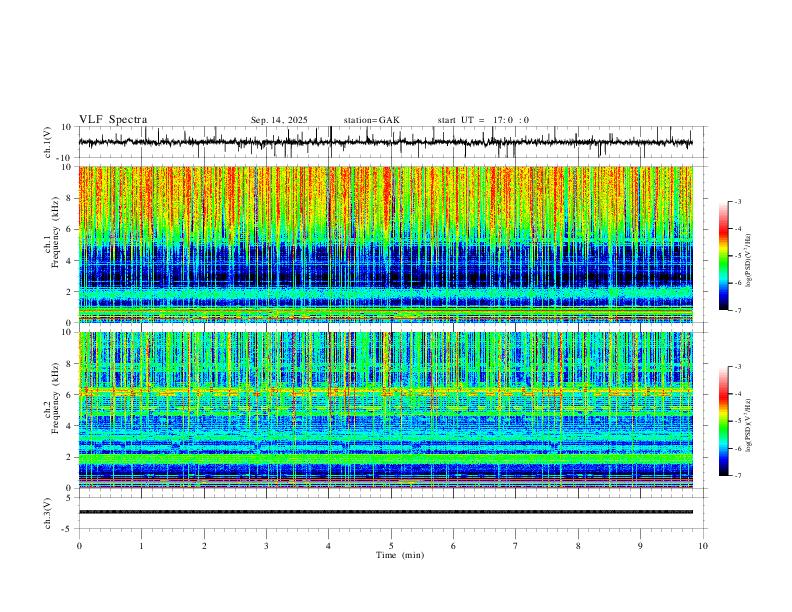
Task: Click the "0" tick on the time axis
Action: [79, 546]
